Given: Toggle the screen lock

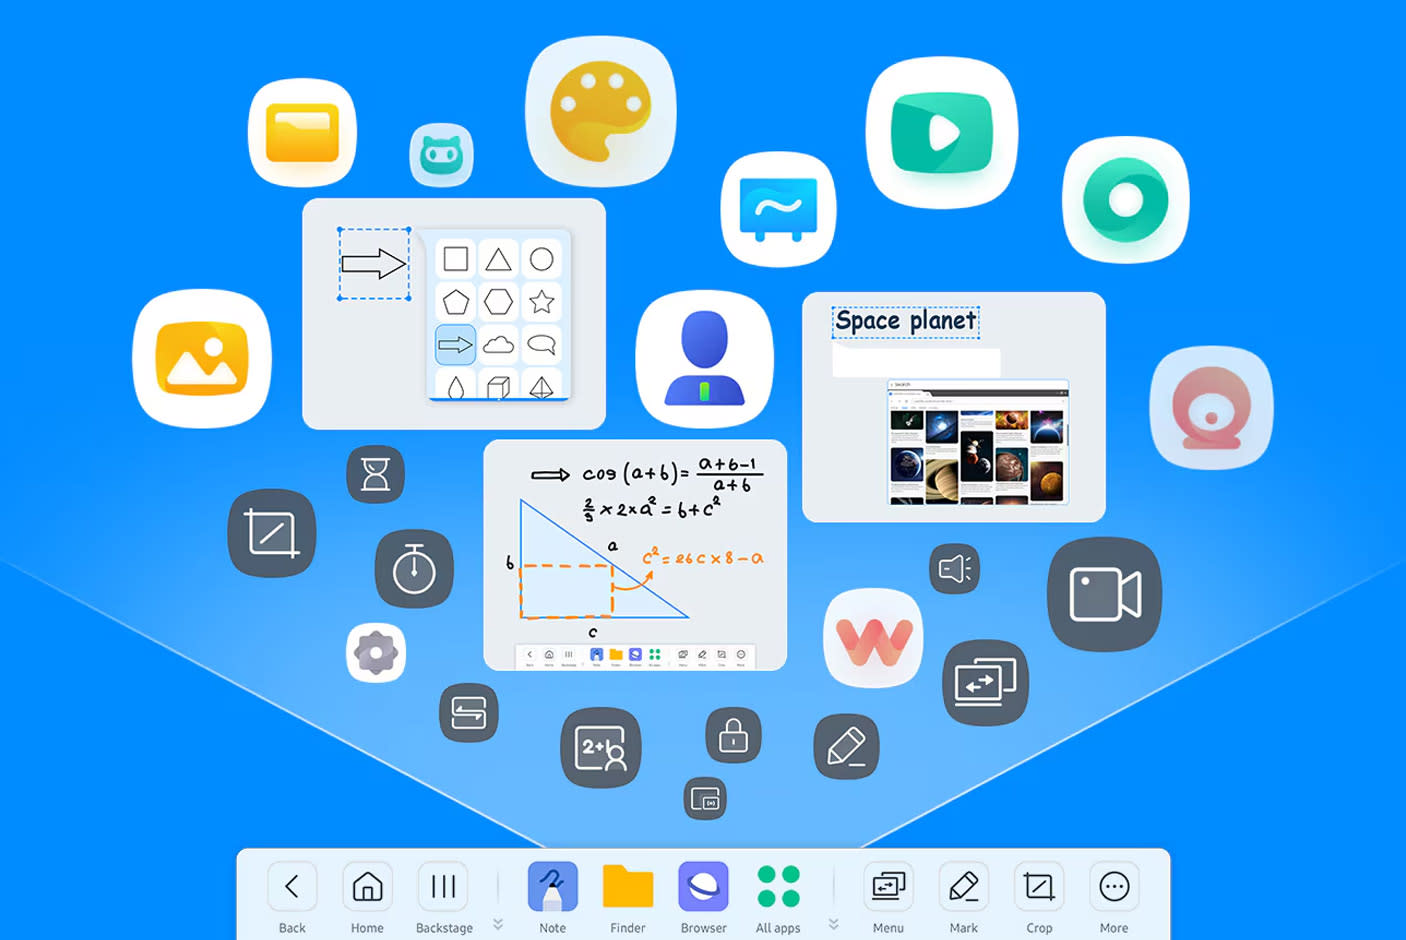Looking at the screenshot, I should coord(732,735).
